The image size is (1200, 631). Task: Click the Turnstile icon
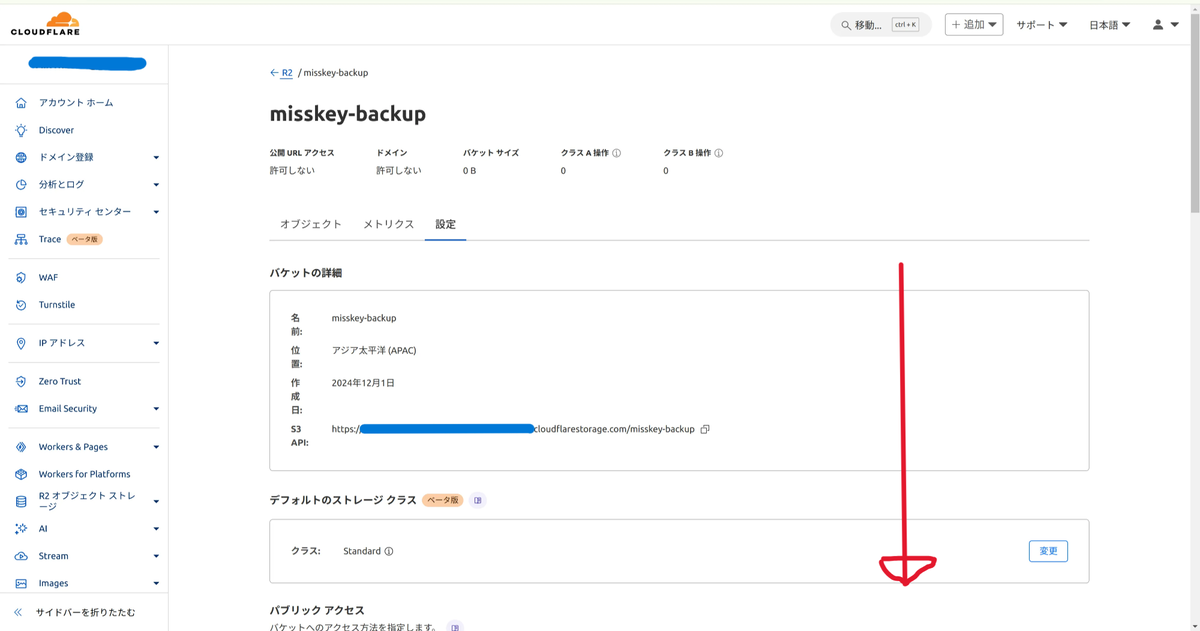point(21,305)
